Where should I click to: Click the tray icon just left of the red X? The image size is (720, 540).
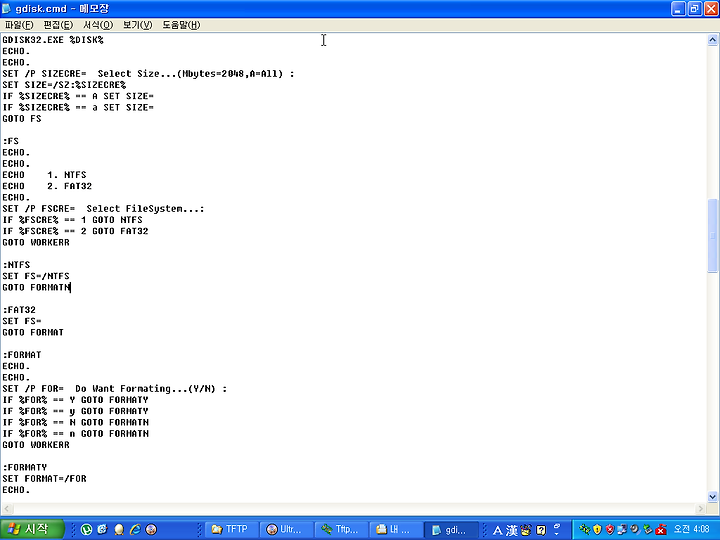tap(648, 529)
